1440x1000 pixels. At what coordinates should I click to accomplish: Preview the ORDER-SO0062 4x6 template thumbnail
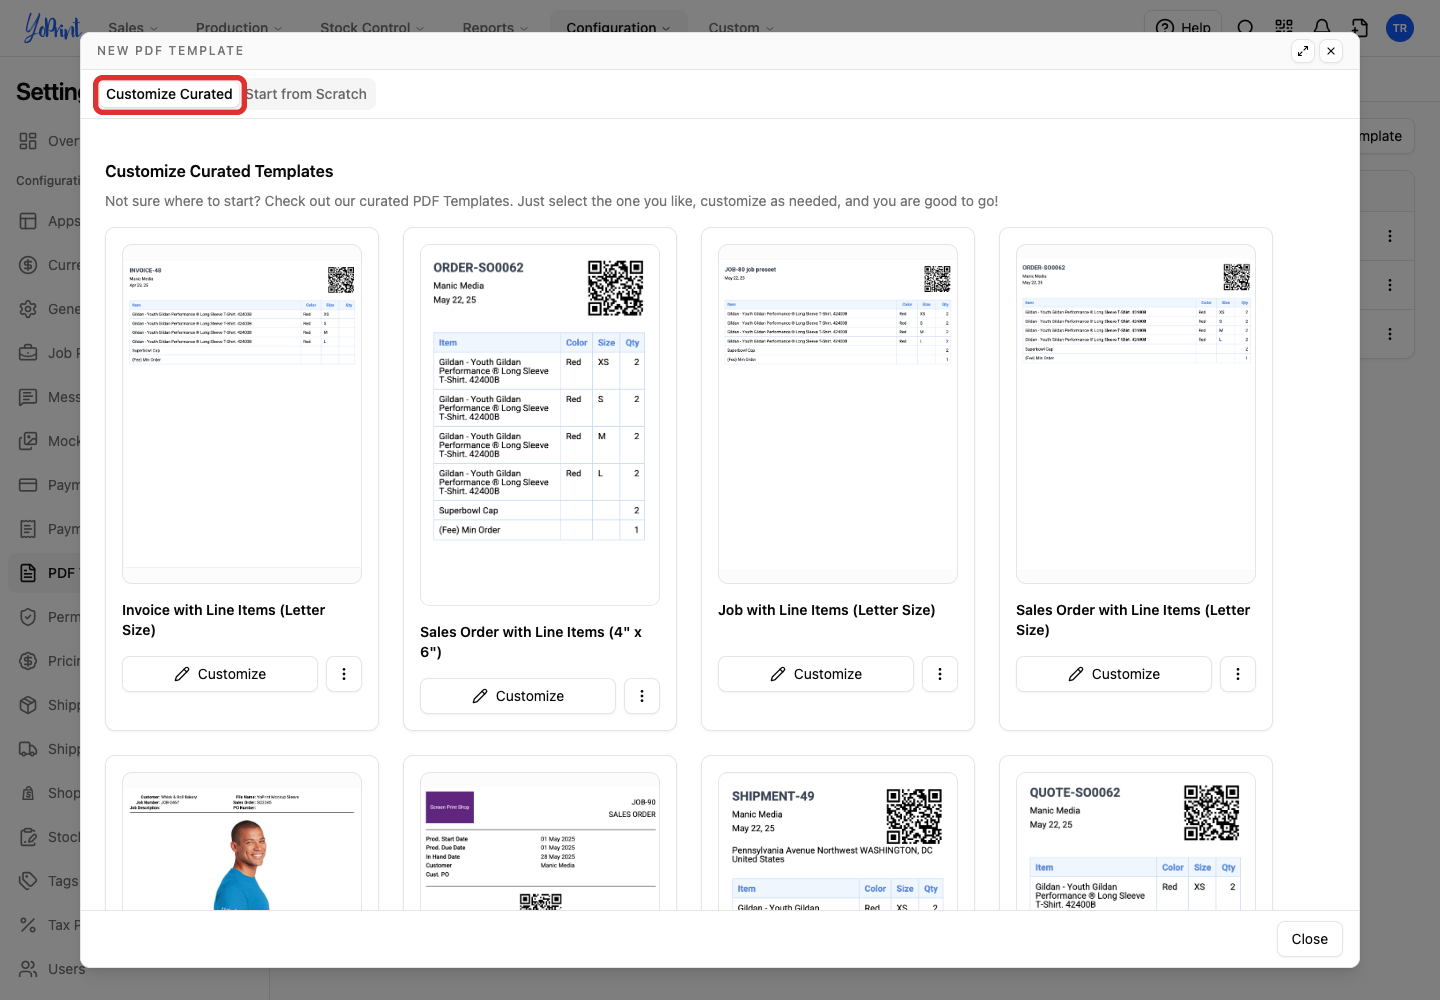pyautogui.click(x=540, y=425)
